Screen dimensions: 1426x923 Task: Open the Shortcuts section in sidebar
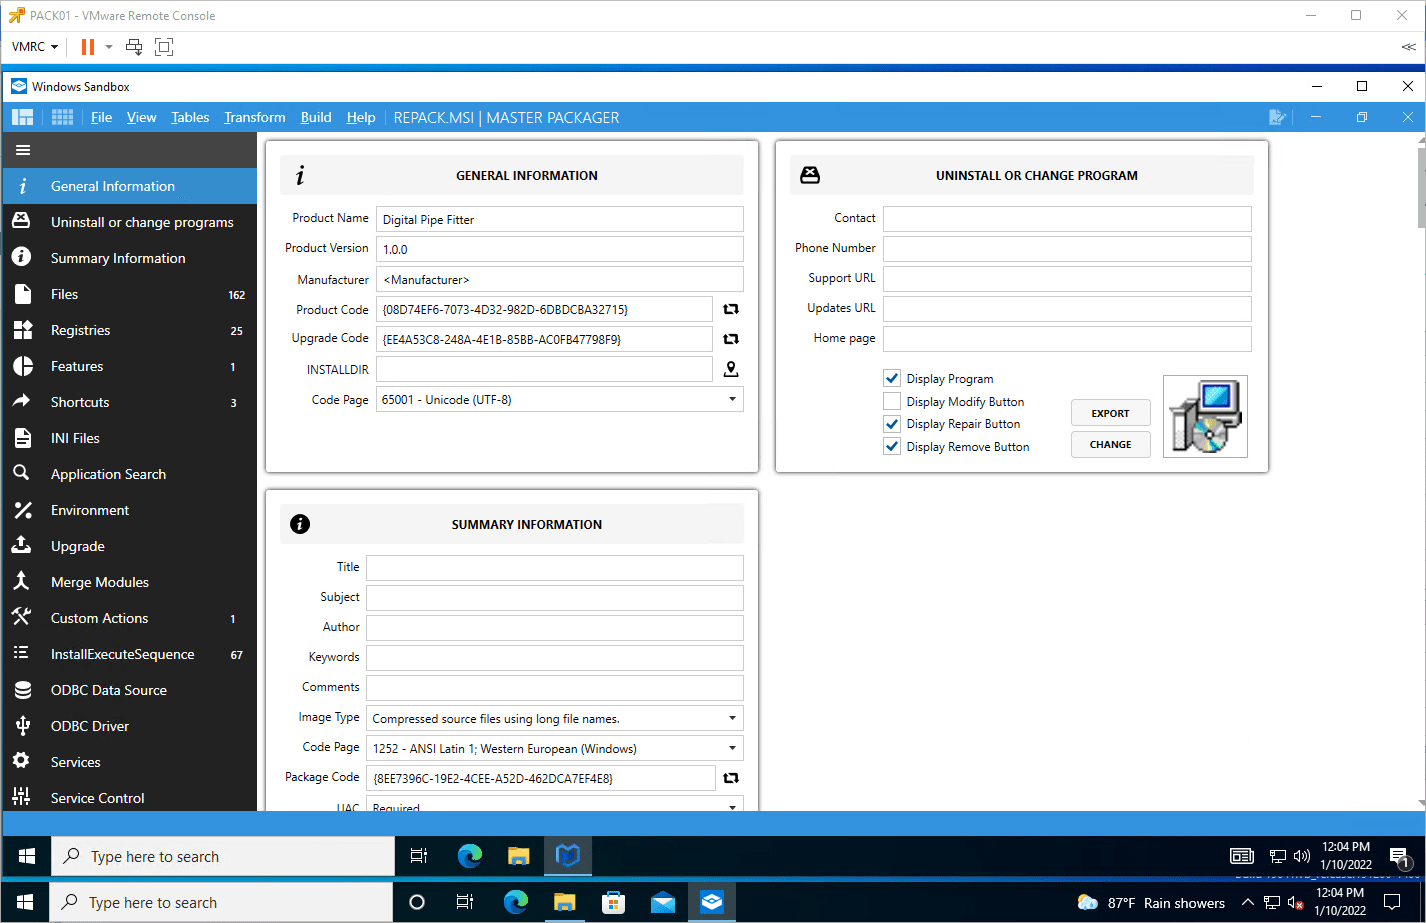[x=80, y=402]
